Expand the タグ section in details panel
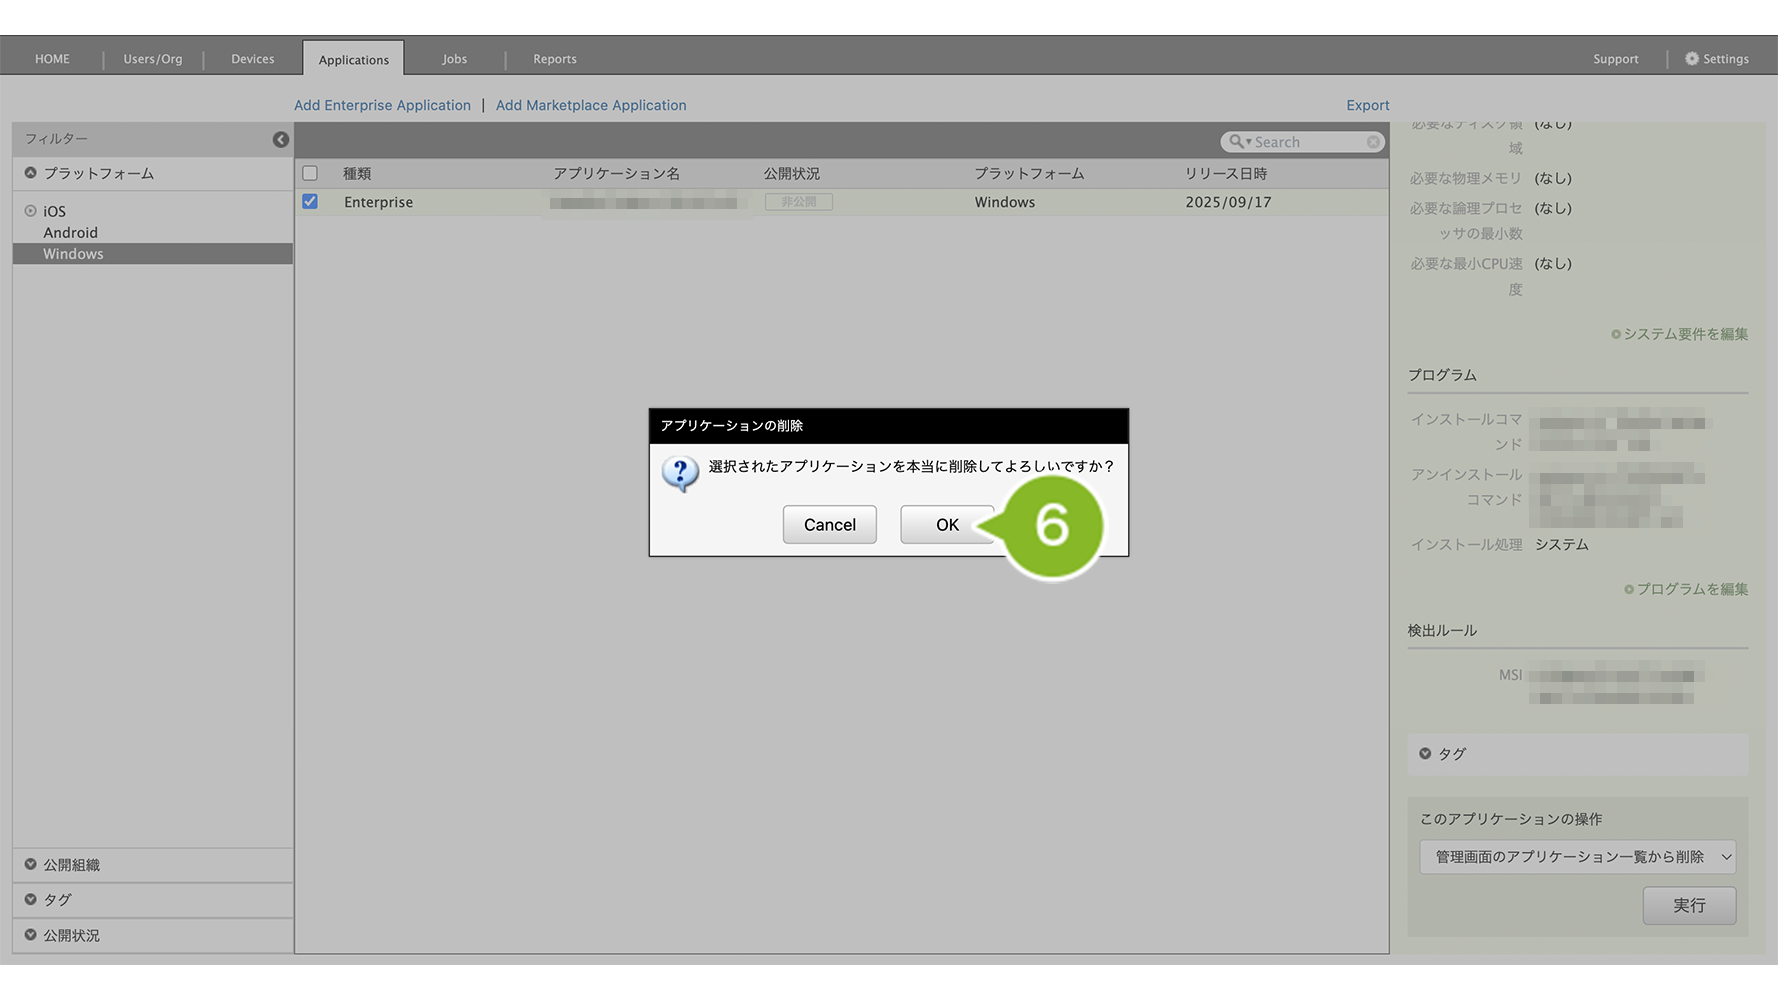 pyautogui.click(x=1425, y=753)
